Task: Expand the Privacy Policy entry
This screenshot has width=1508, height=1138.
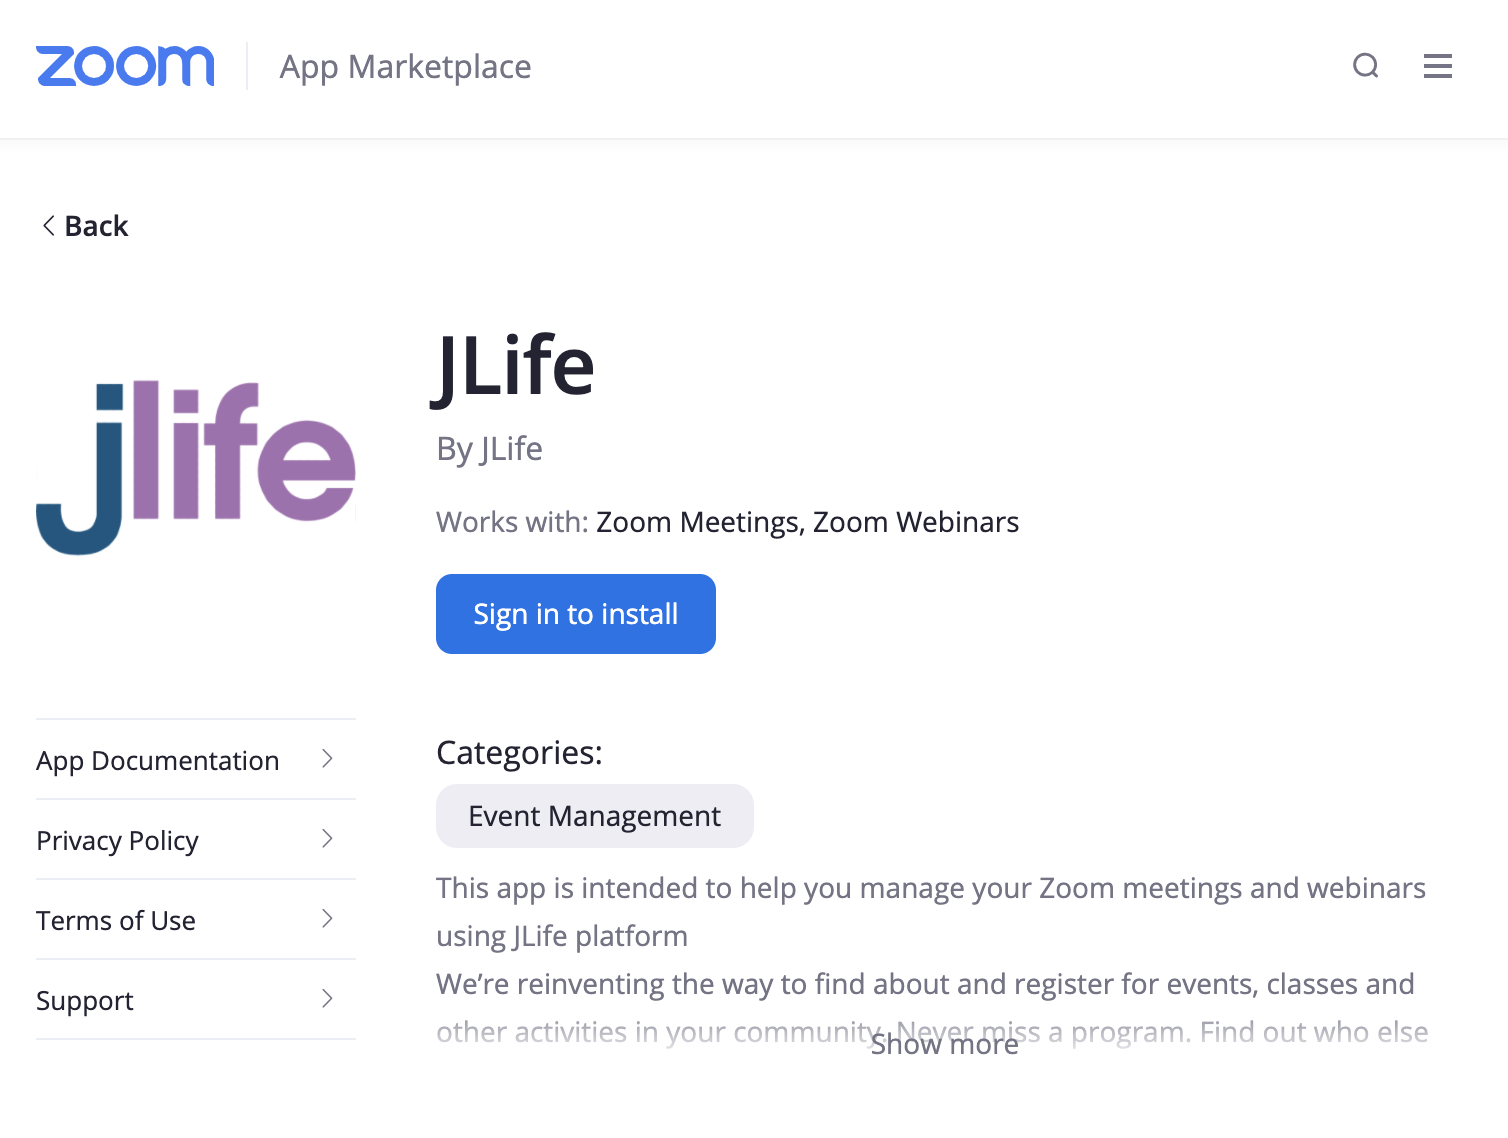Action: [x=327, y=840]
